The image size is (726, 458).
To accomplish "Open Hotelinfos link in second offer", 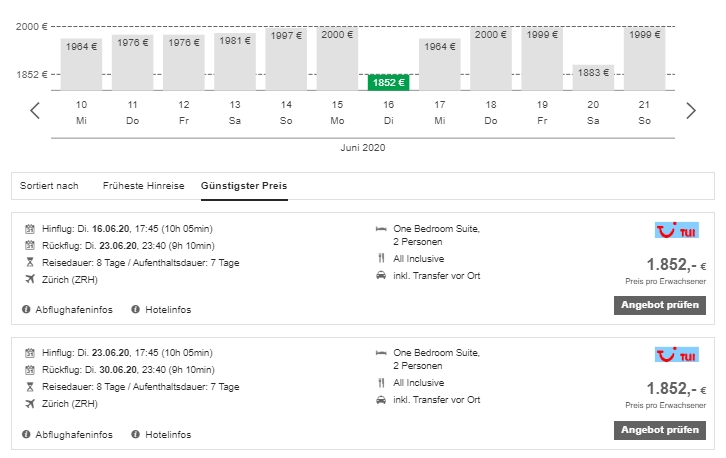I will (167, 435).
